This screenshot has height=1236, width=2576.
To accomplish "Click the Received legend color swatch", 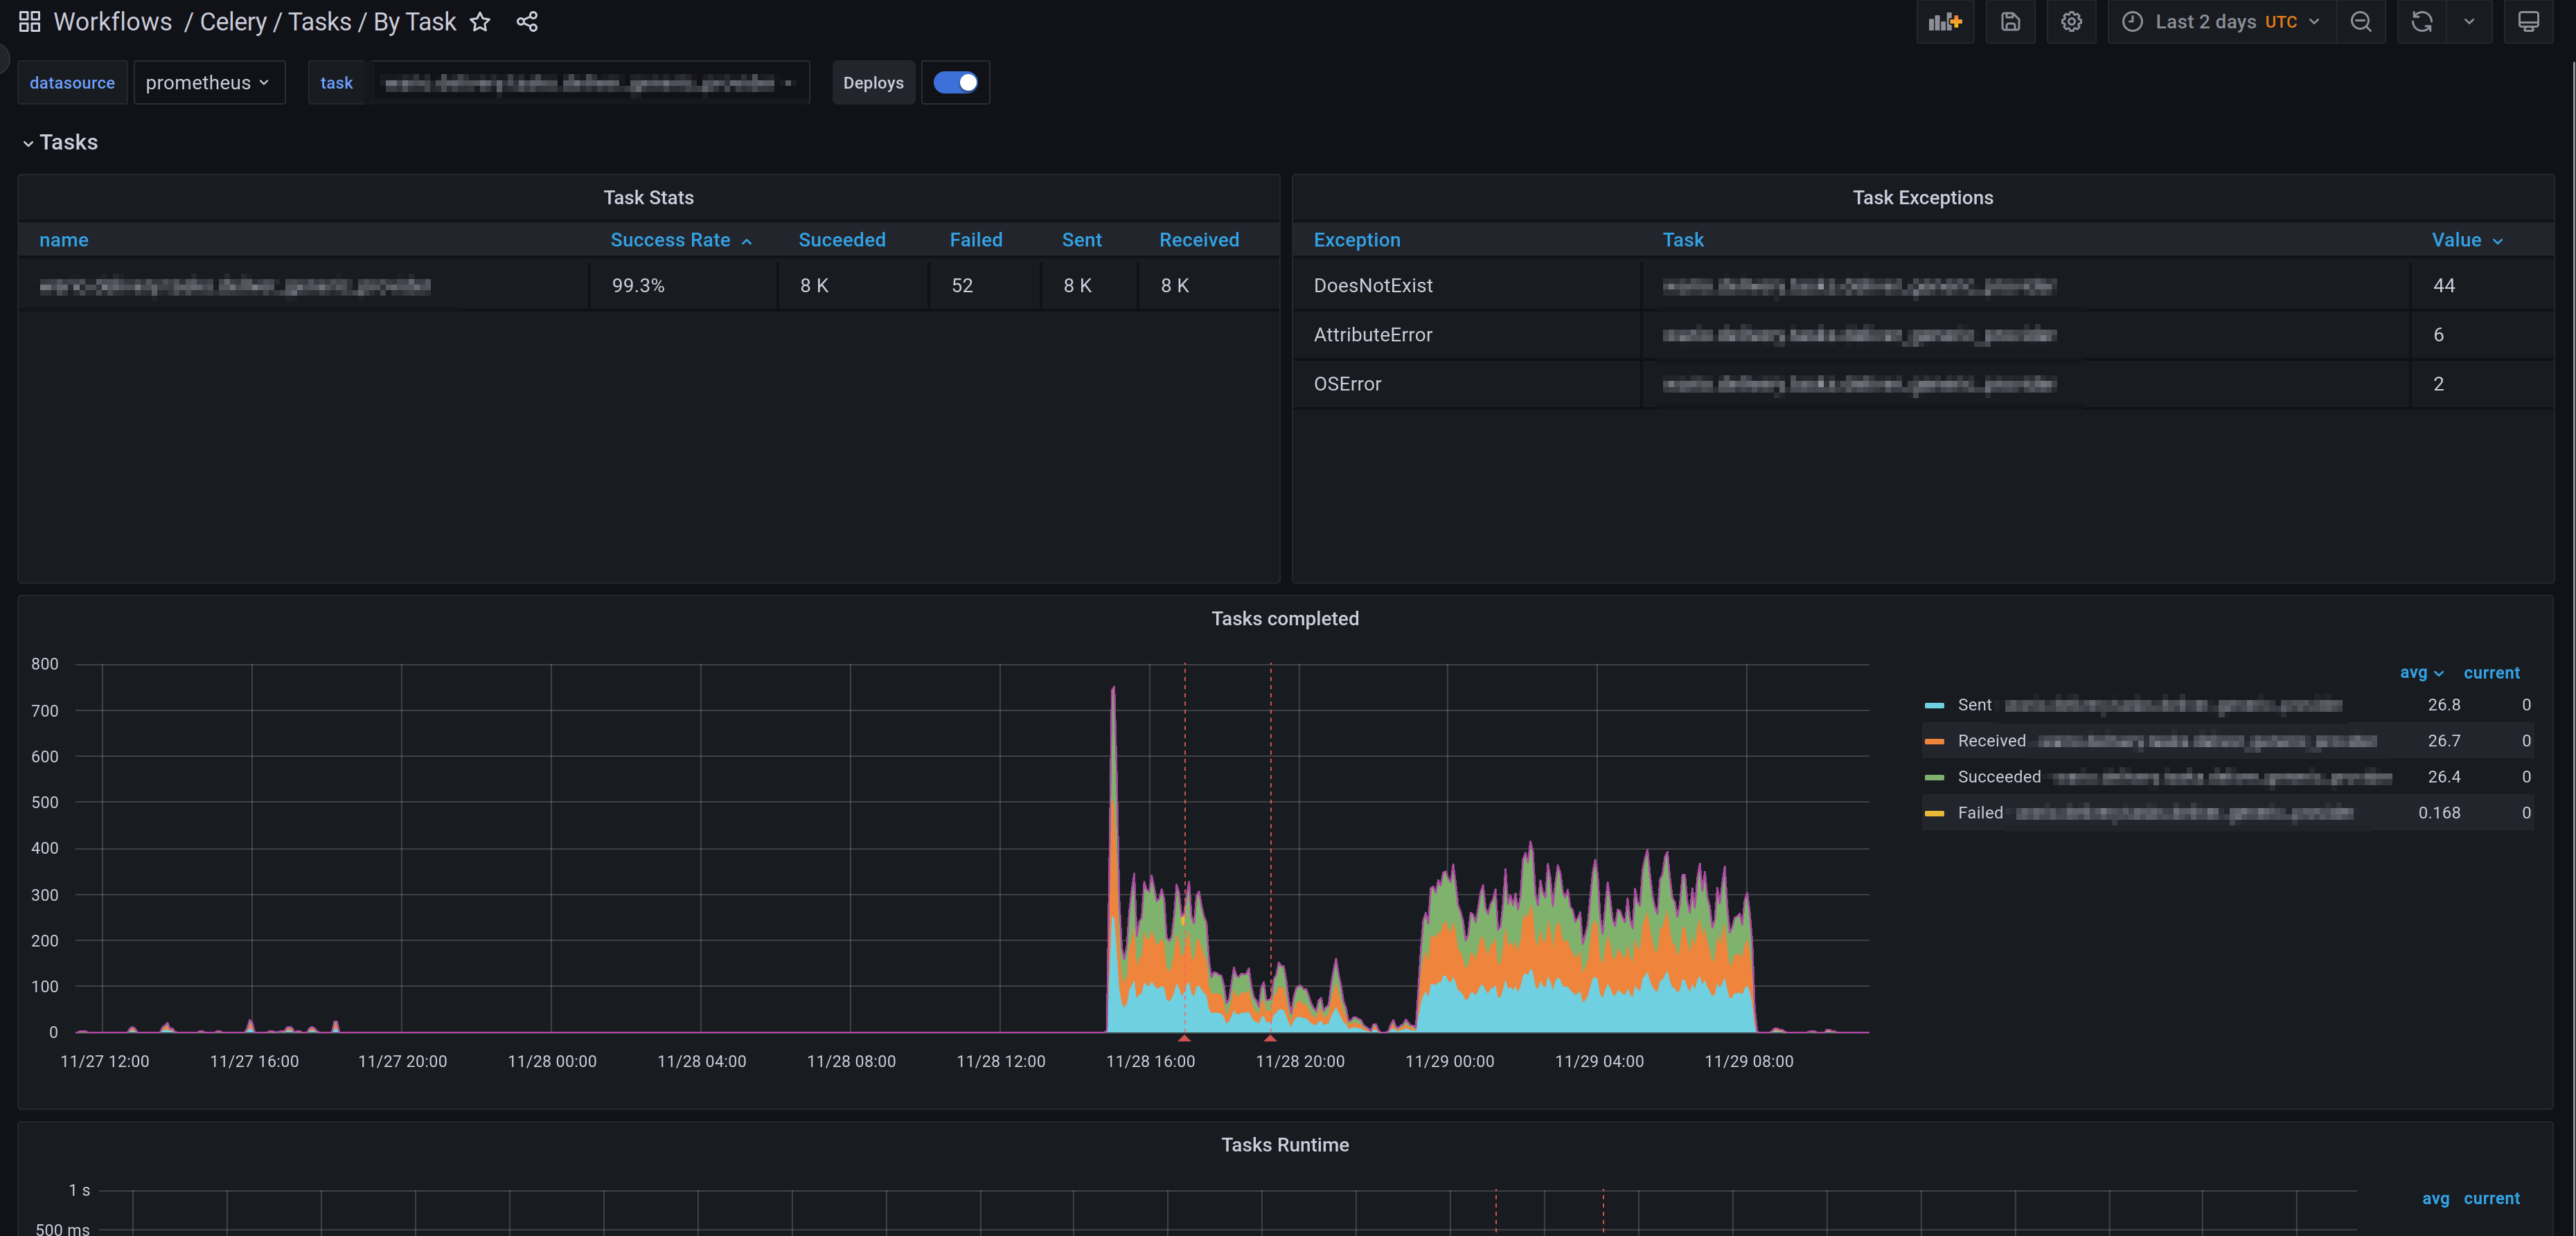I will point(1934,741).
